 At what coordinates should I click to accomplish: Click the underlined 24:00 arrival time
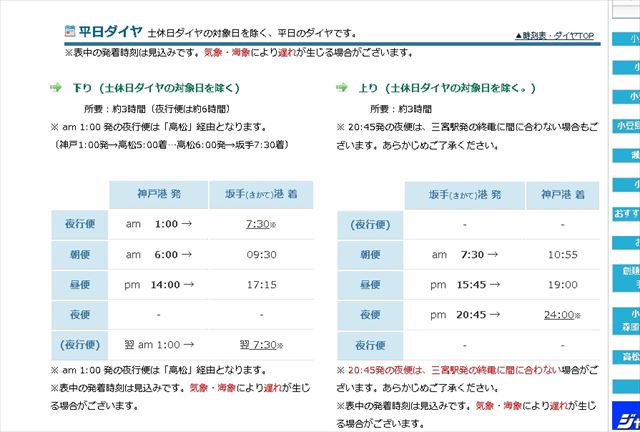554,314
